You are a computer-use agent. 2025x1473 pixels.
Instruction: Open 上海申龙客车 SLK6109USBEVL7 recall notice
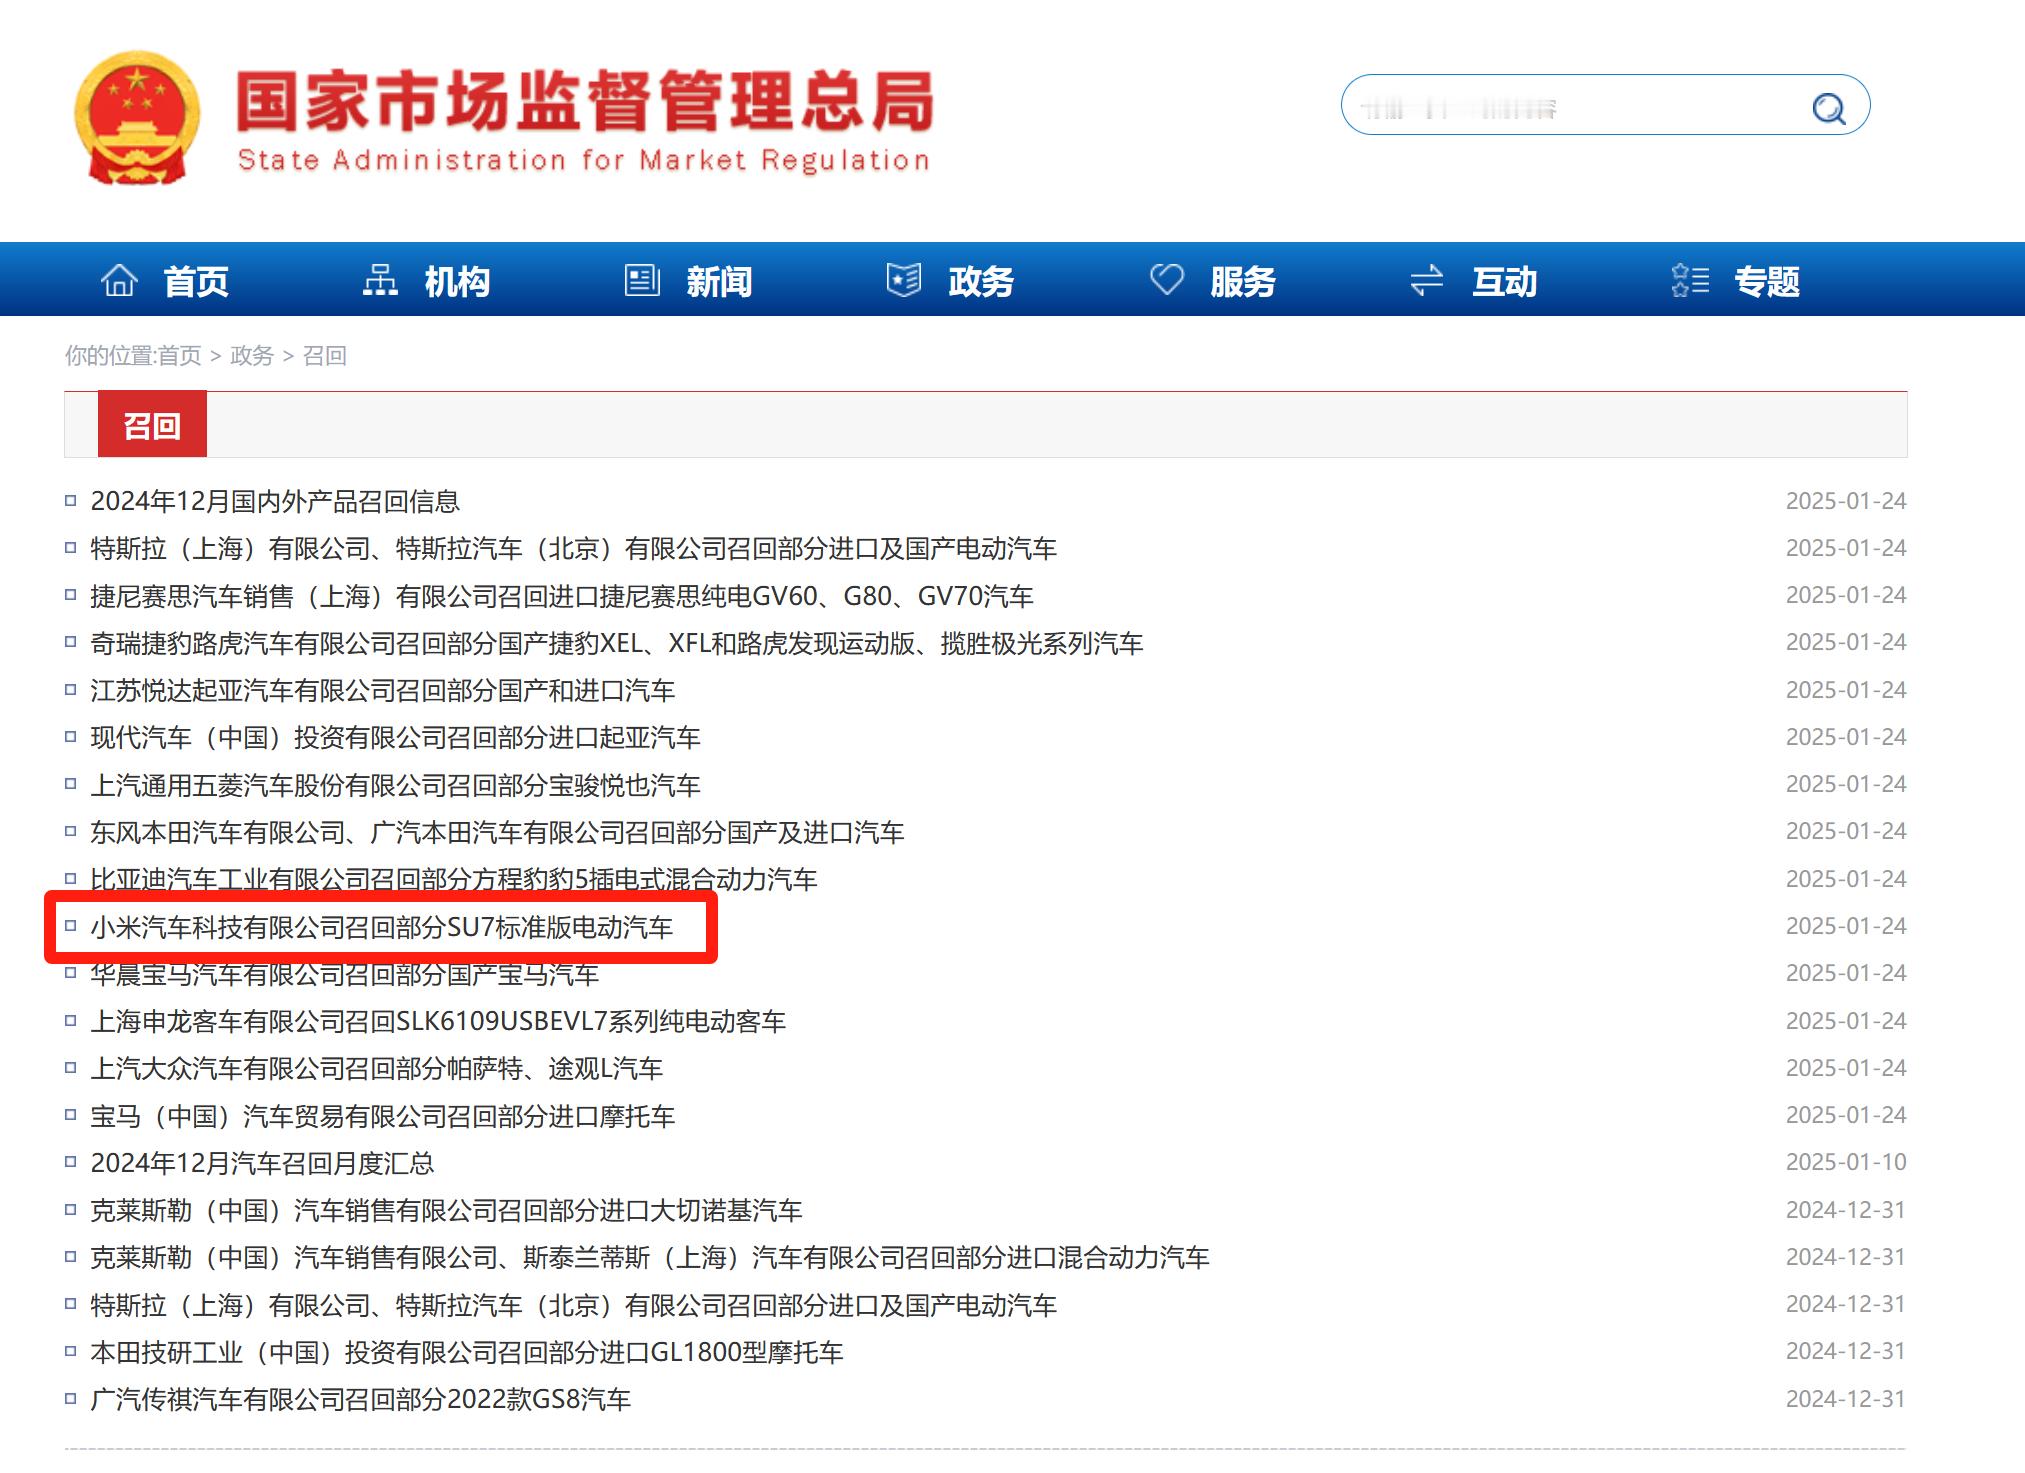pos(438,1021)
